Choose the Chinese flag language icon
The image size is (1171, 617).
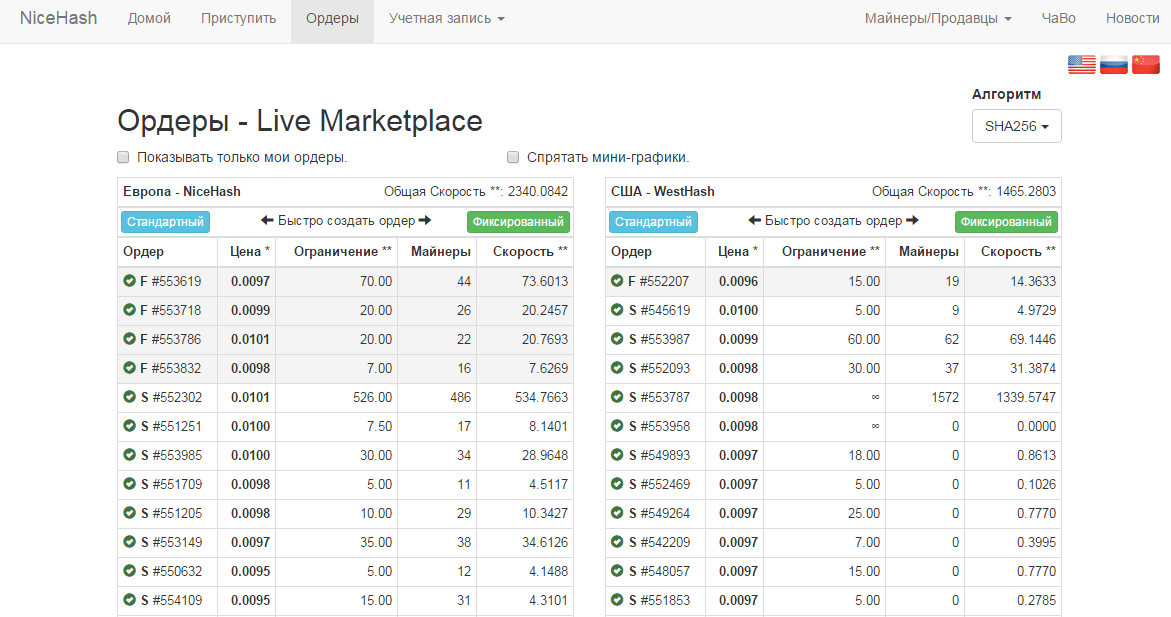pos(1145,65)
